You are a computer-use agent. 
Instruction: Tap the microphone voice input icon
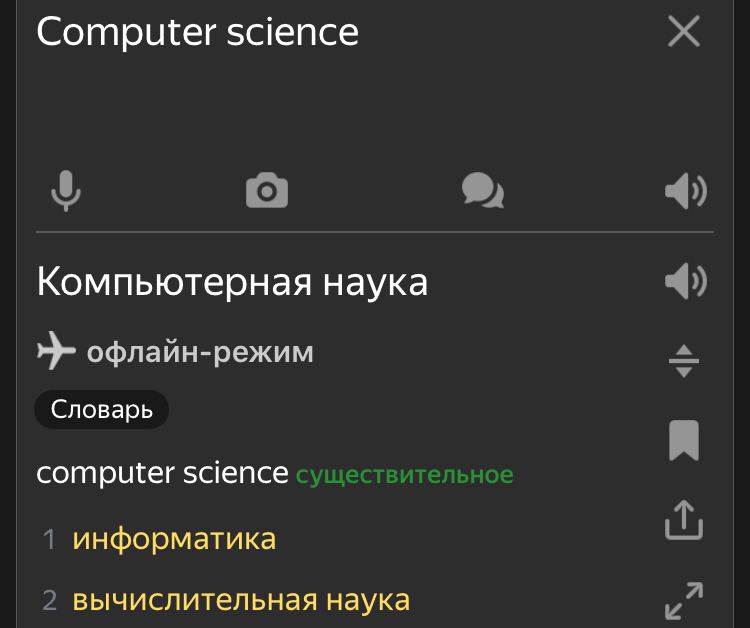[66, 190]
